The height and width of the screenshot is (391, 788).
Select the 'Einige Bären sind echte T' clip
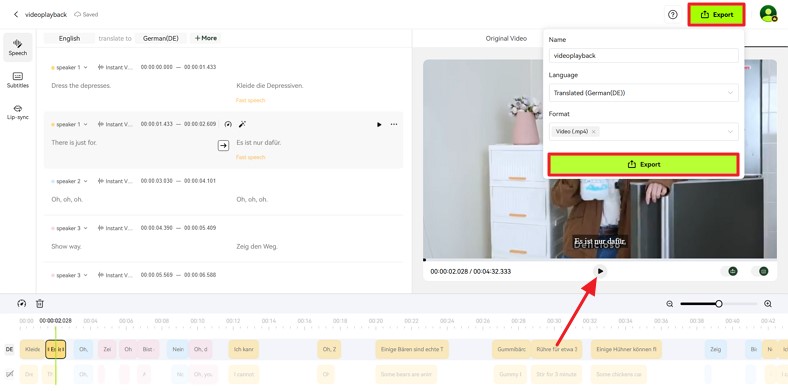click(x=412, y=349)
